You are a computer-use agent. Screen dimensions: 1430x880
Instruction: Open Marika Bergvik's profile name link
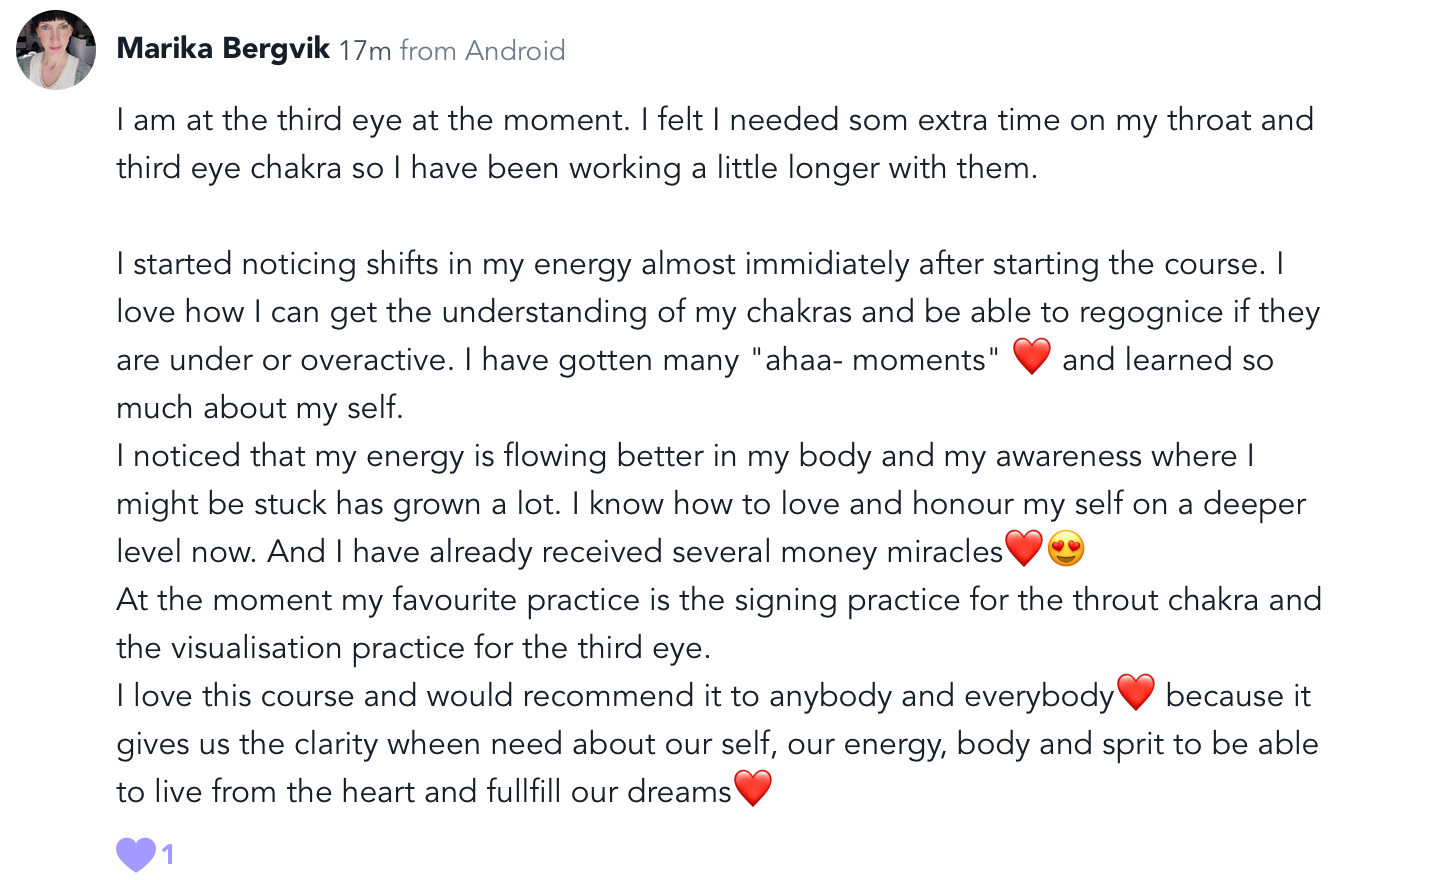(223, 49)
